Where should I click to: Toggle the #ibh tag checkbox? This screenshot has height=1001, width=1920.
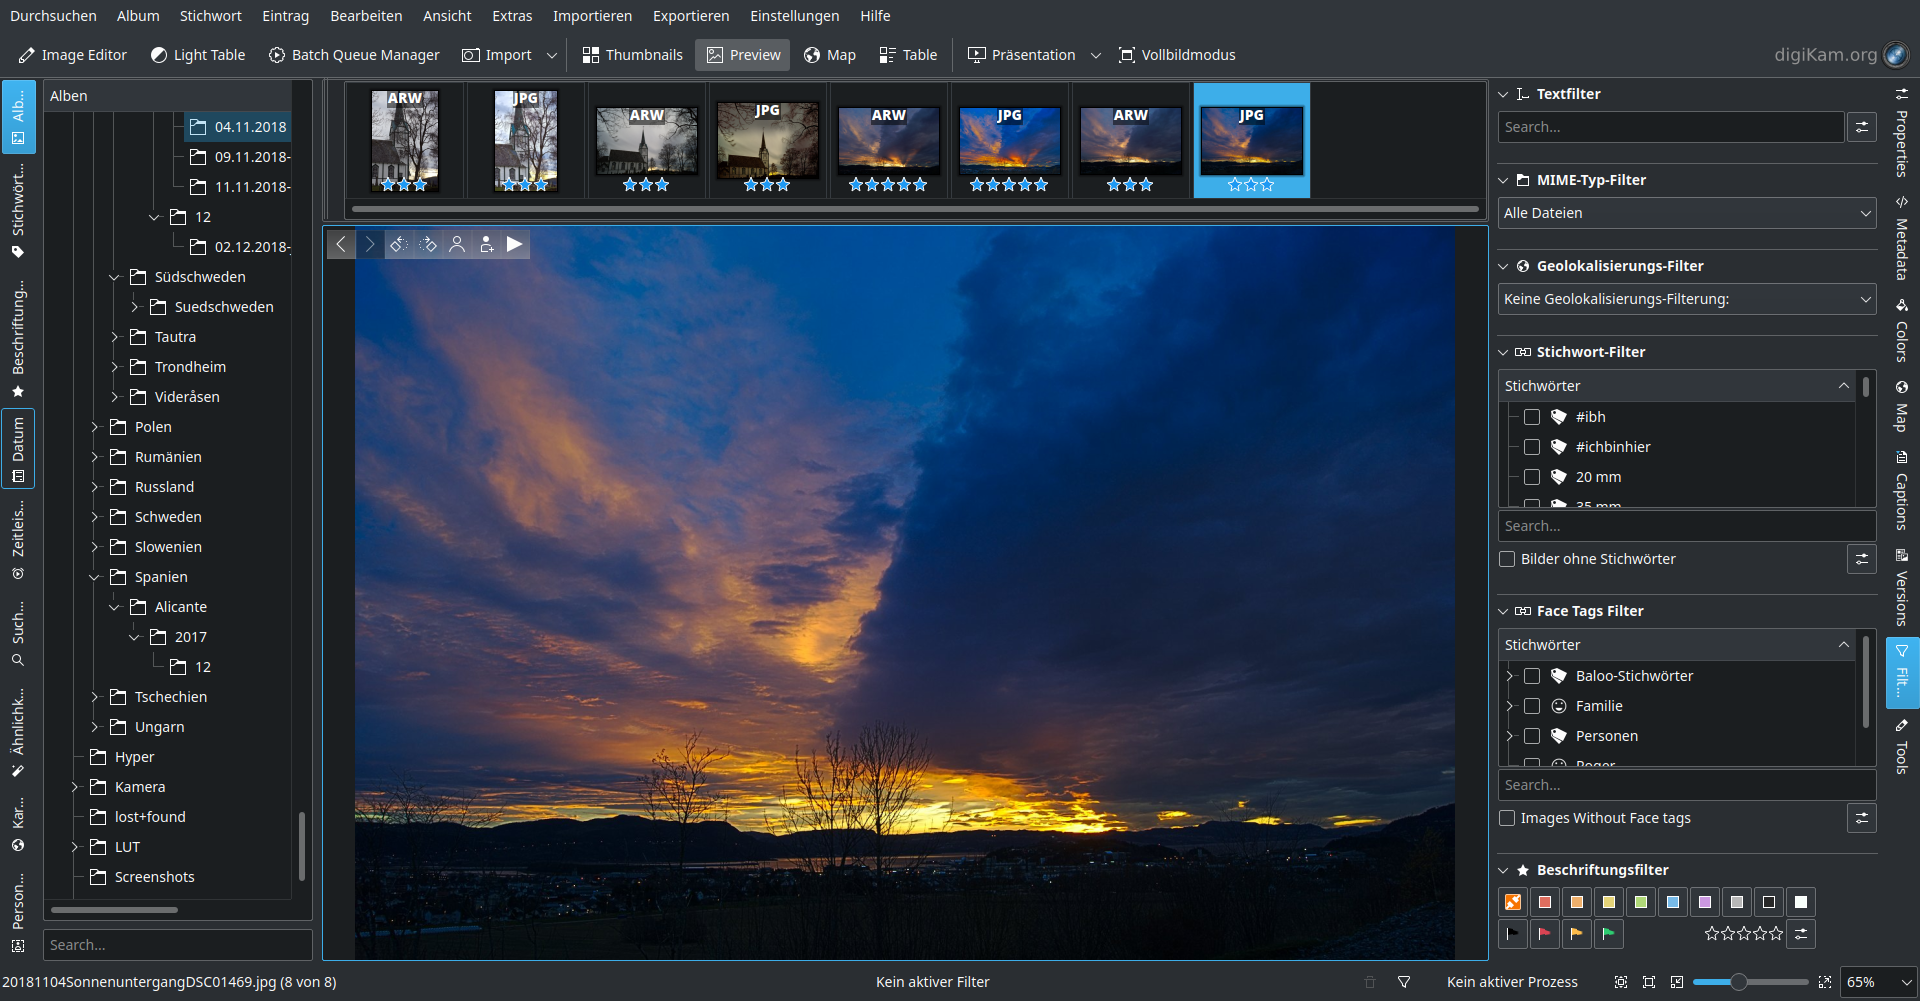(x=1532, y=417)
